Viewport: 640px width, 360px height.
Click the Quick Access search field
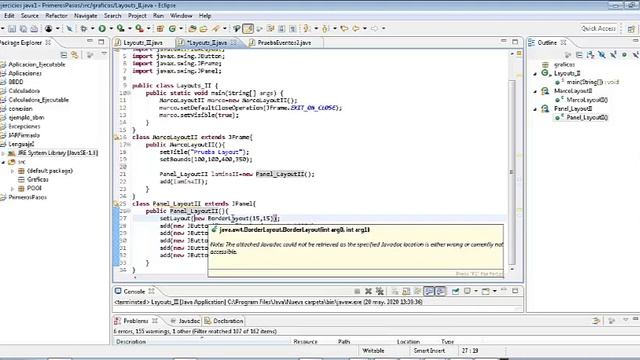(x=598, y=28)
